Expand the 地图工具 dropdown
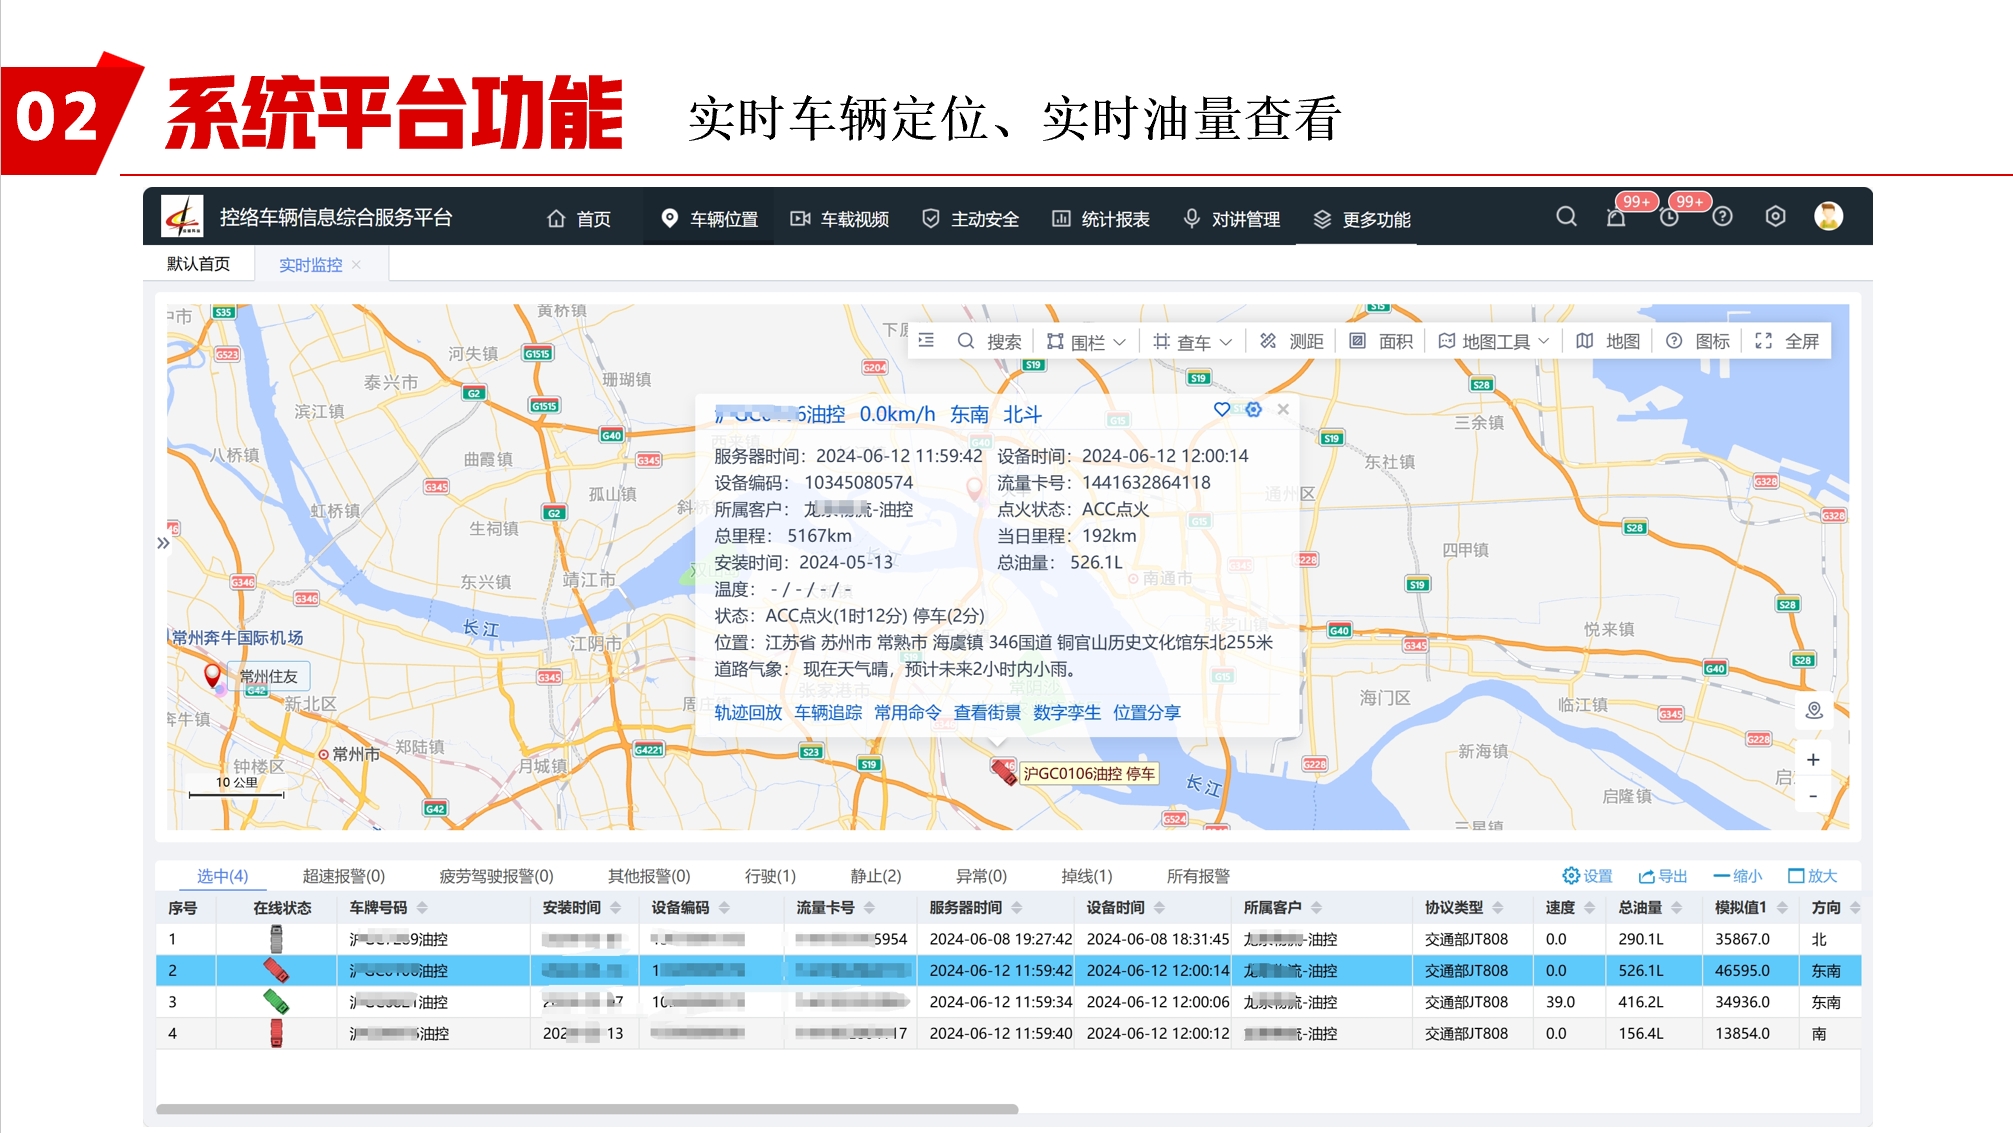This screenshot has height=1133, width=2013. point(1494,342)
